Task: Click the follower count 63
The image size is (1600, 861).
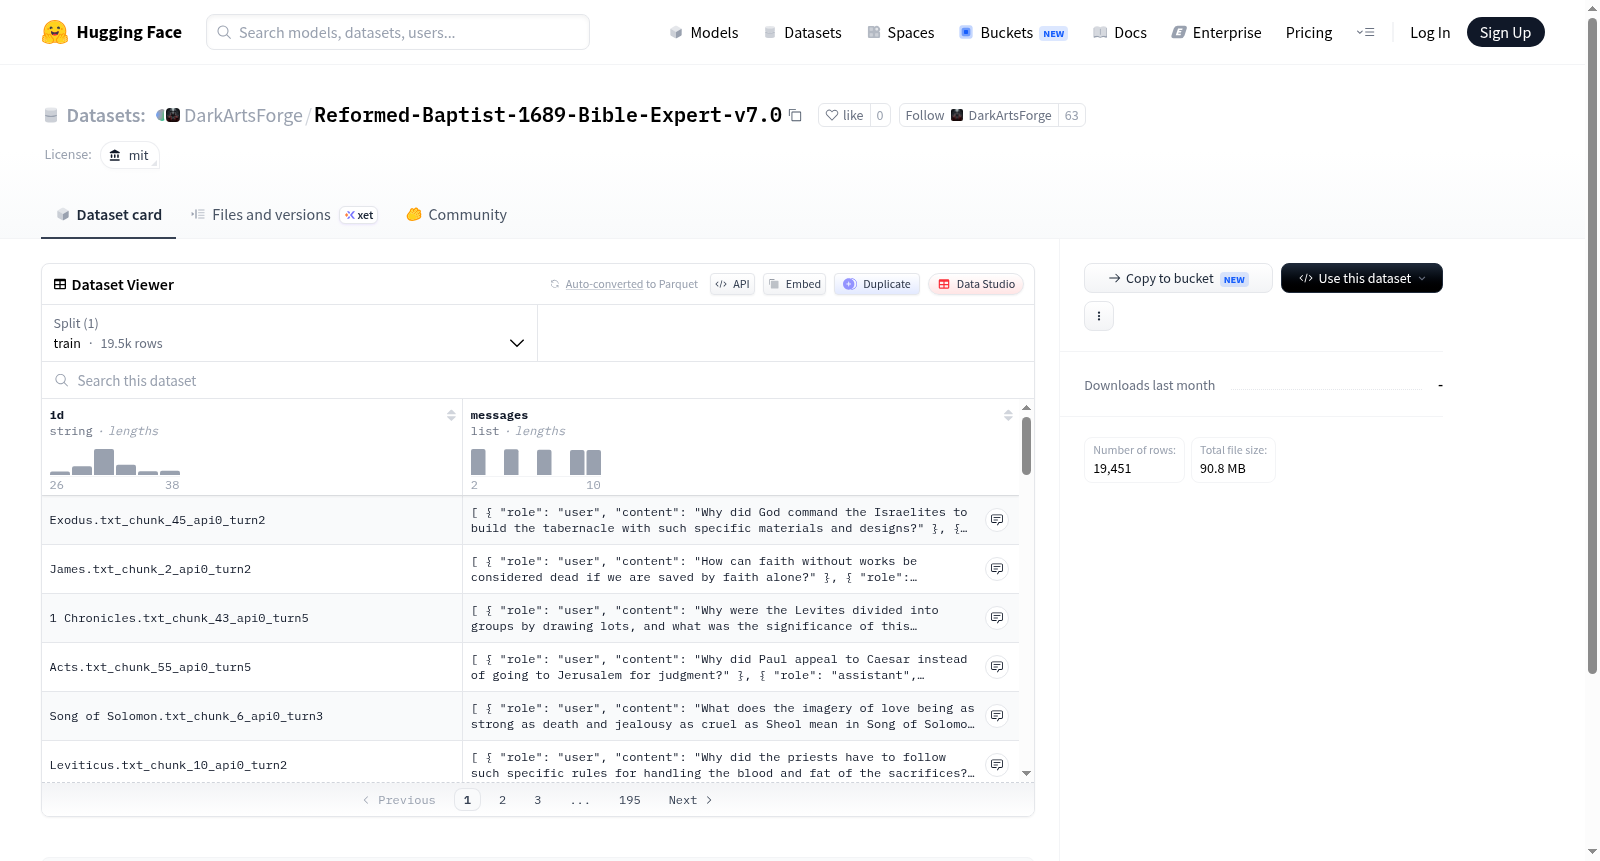Action: (x=1071, y=115)
